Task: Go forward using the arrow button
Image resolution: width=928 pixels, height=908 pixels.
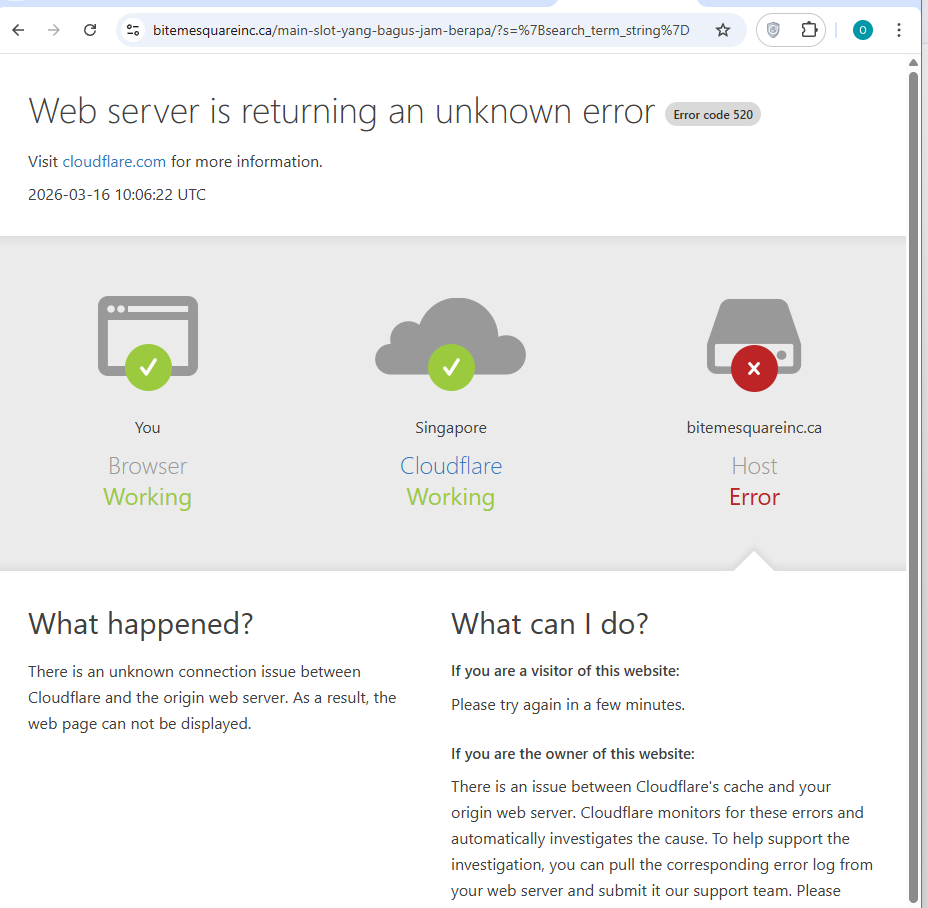Action: (54, 30)
